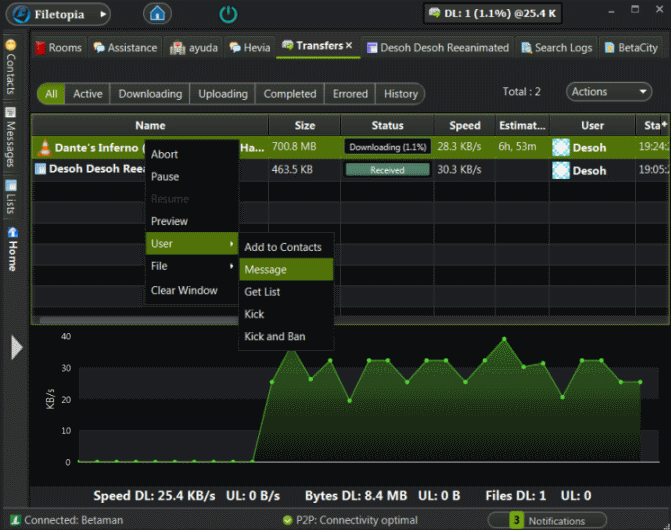
Task: Choose Abort from the context menu
Action: pos(192,154)
